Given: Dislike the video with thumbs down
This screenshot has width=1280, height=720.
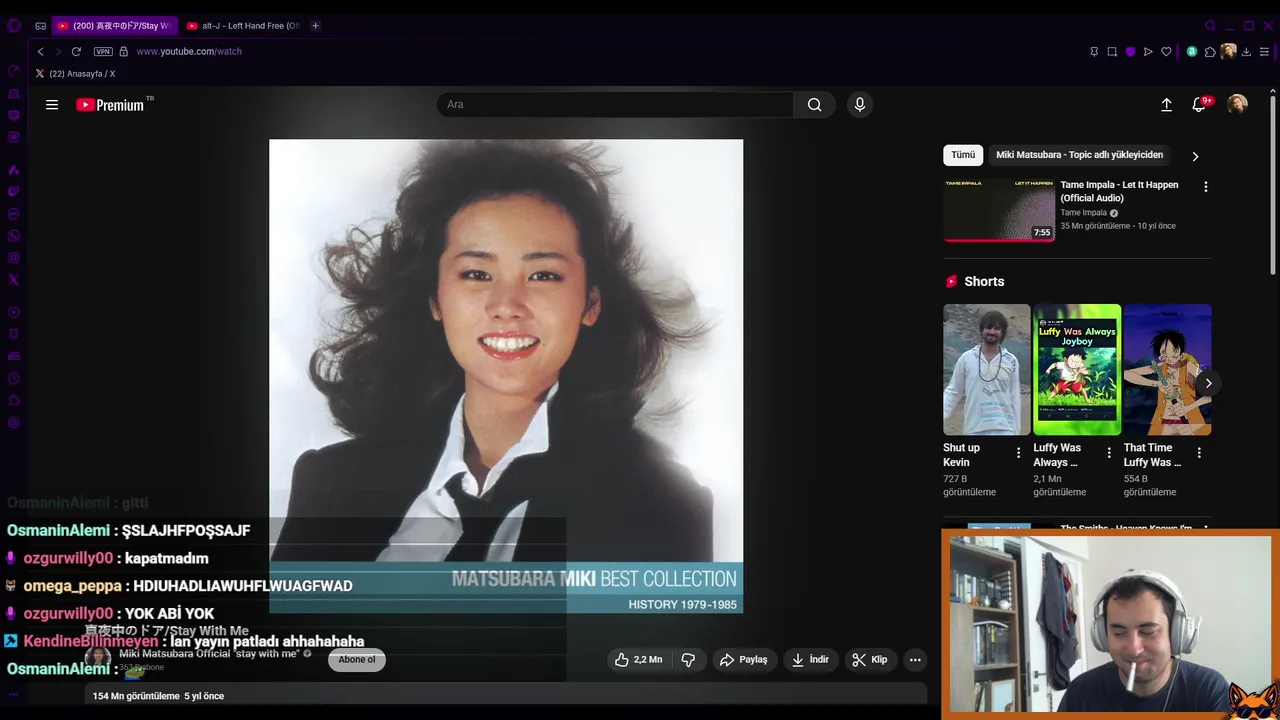Looking at the screenshot, I should pos(688,660).
